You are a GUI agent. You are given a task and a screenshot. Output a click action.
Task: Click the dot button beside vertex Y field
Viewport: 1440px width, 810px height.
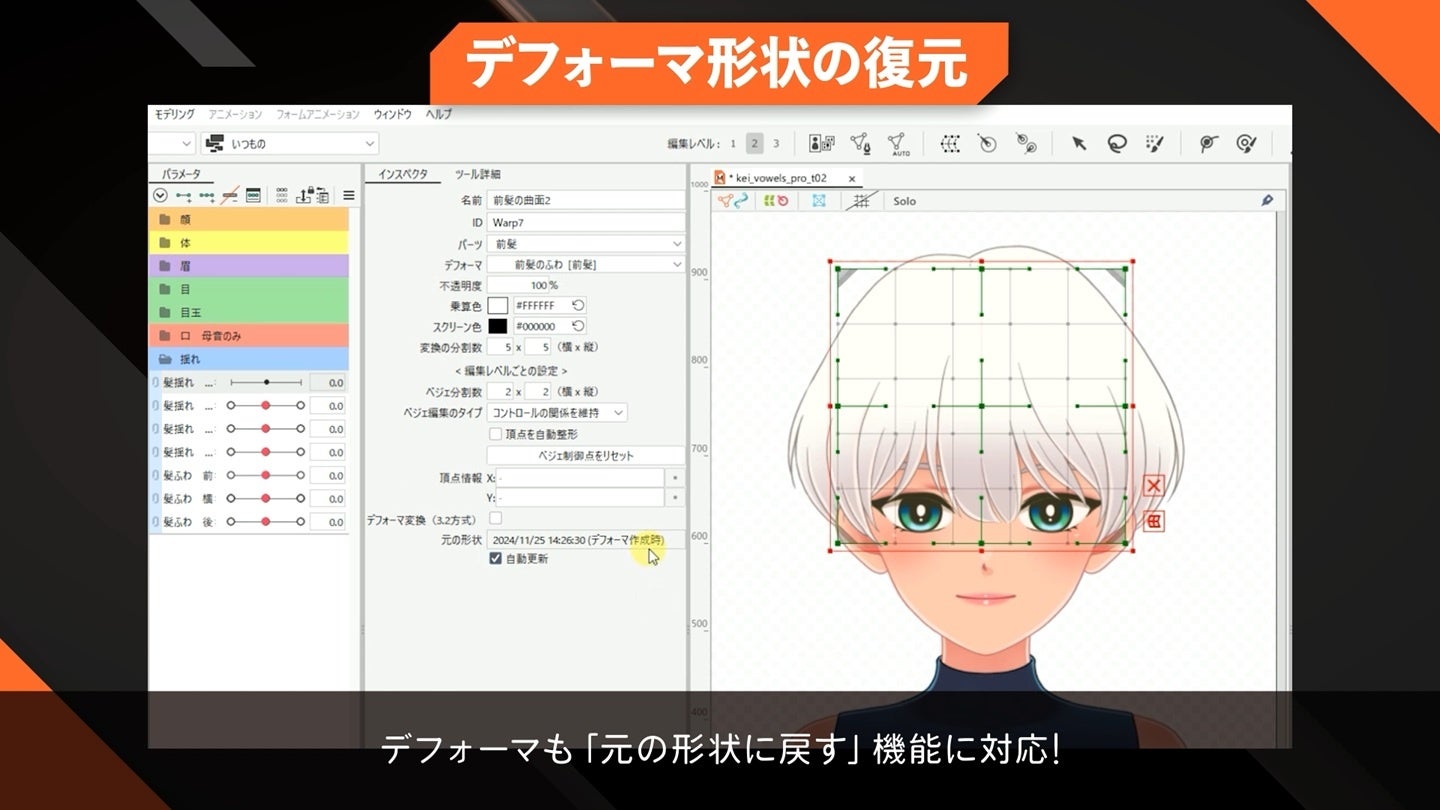pyautogui.click(x=676, y=498)
